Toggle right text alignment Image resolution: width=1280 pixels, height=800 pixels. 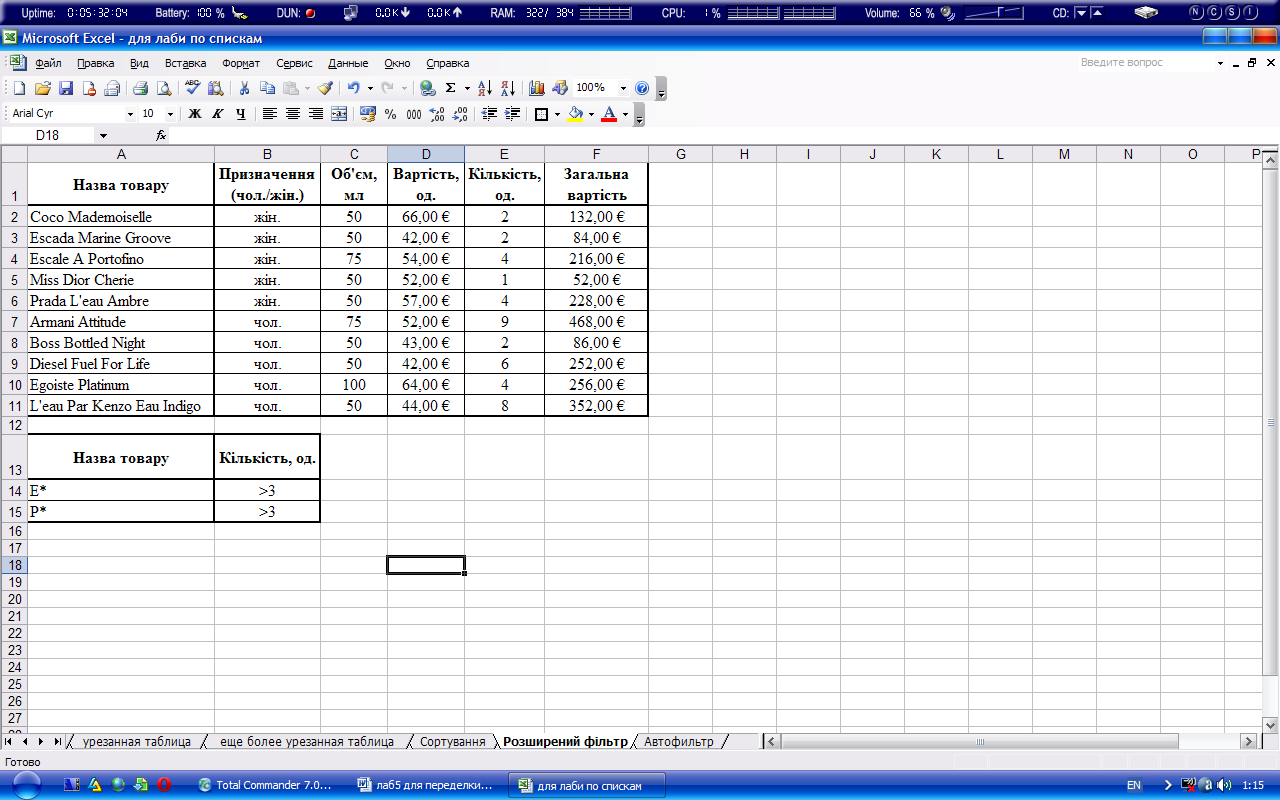click(316, 114)
